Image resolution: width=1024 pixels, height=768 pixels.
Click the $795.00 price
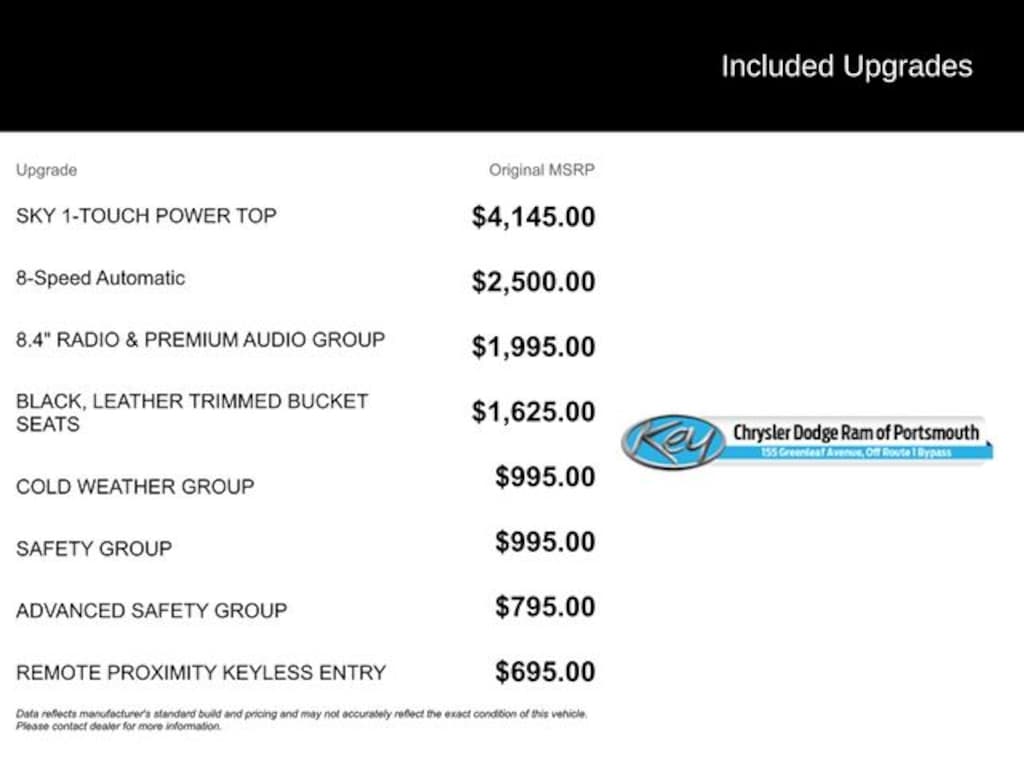pos(545,607)
